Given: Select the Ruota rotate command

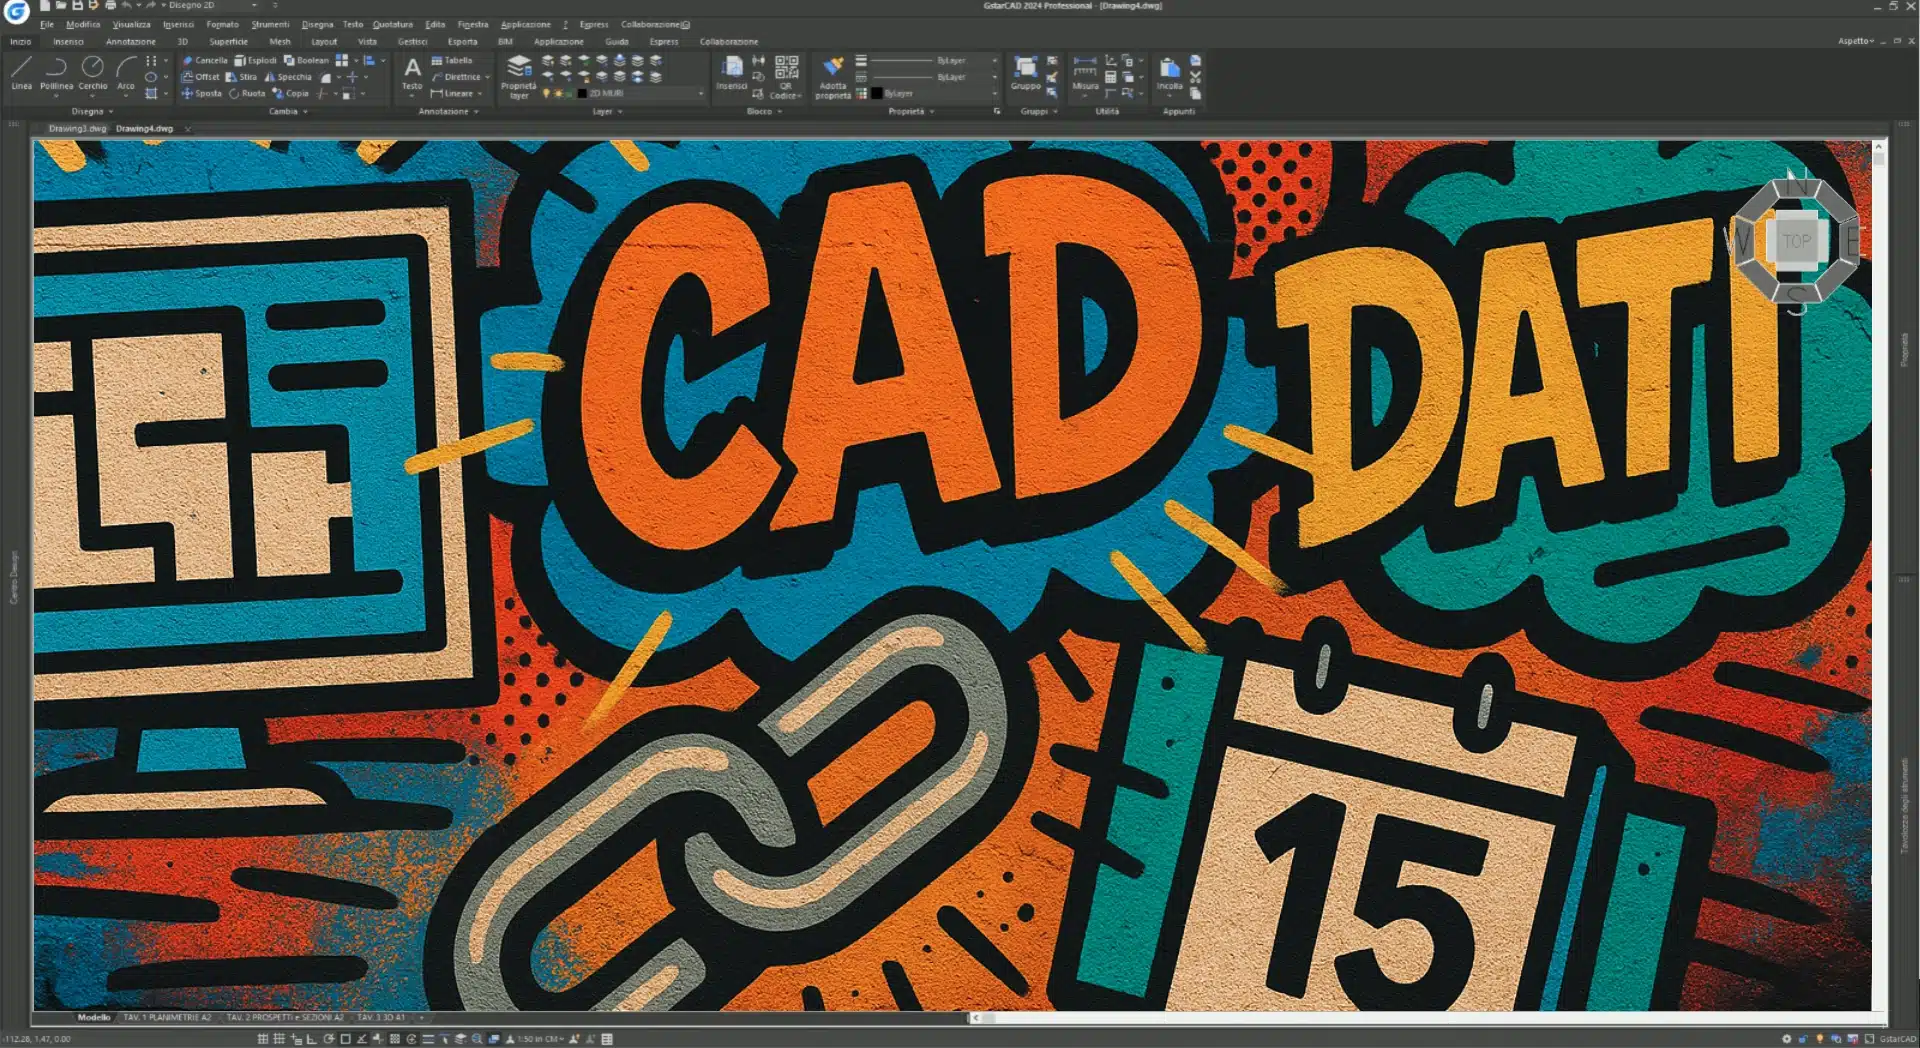Looking at the screenshot, I should pos(247,93).
